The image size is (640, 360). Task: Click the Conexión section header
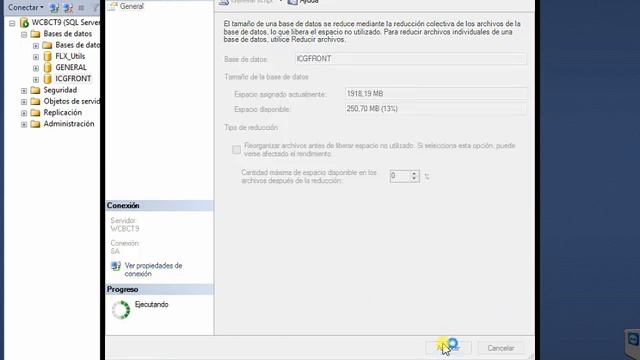click(x=159, y=206)
